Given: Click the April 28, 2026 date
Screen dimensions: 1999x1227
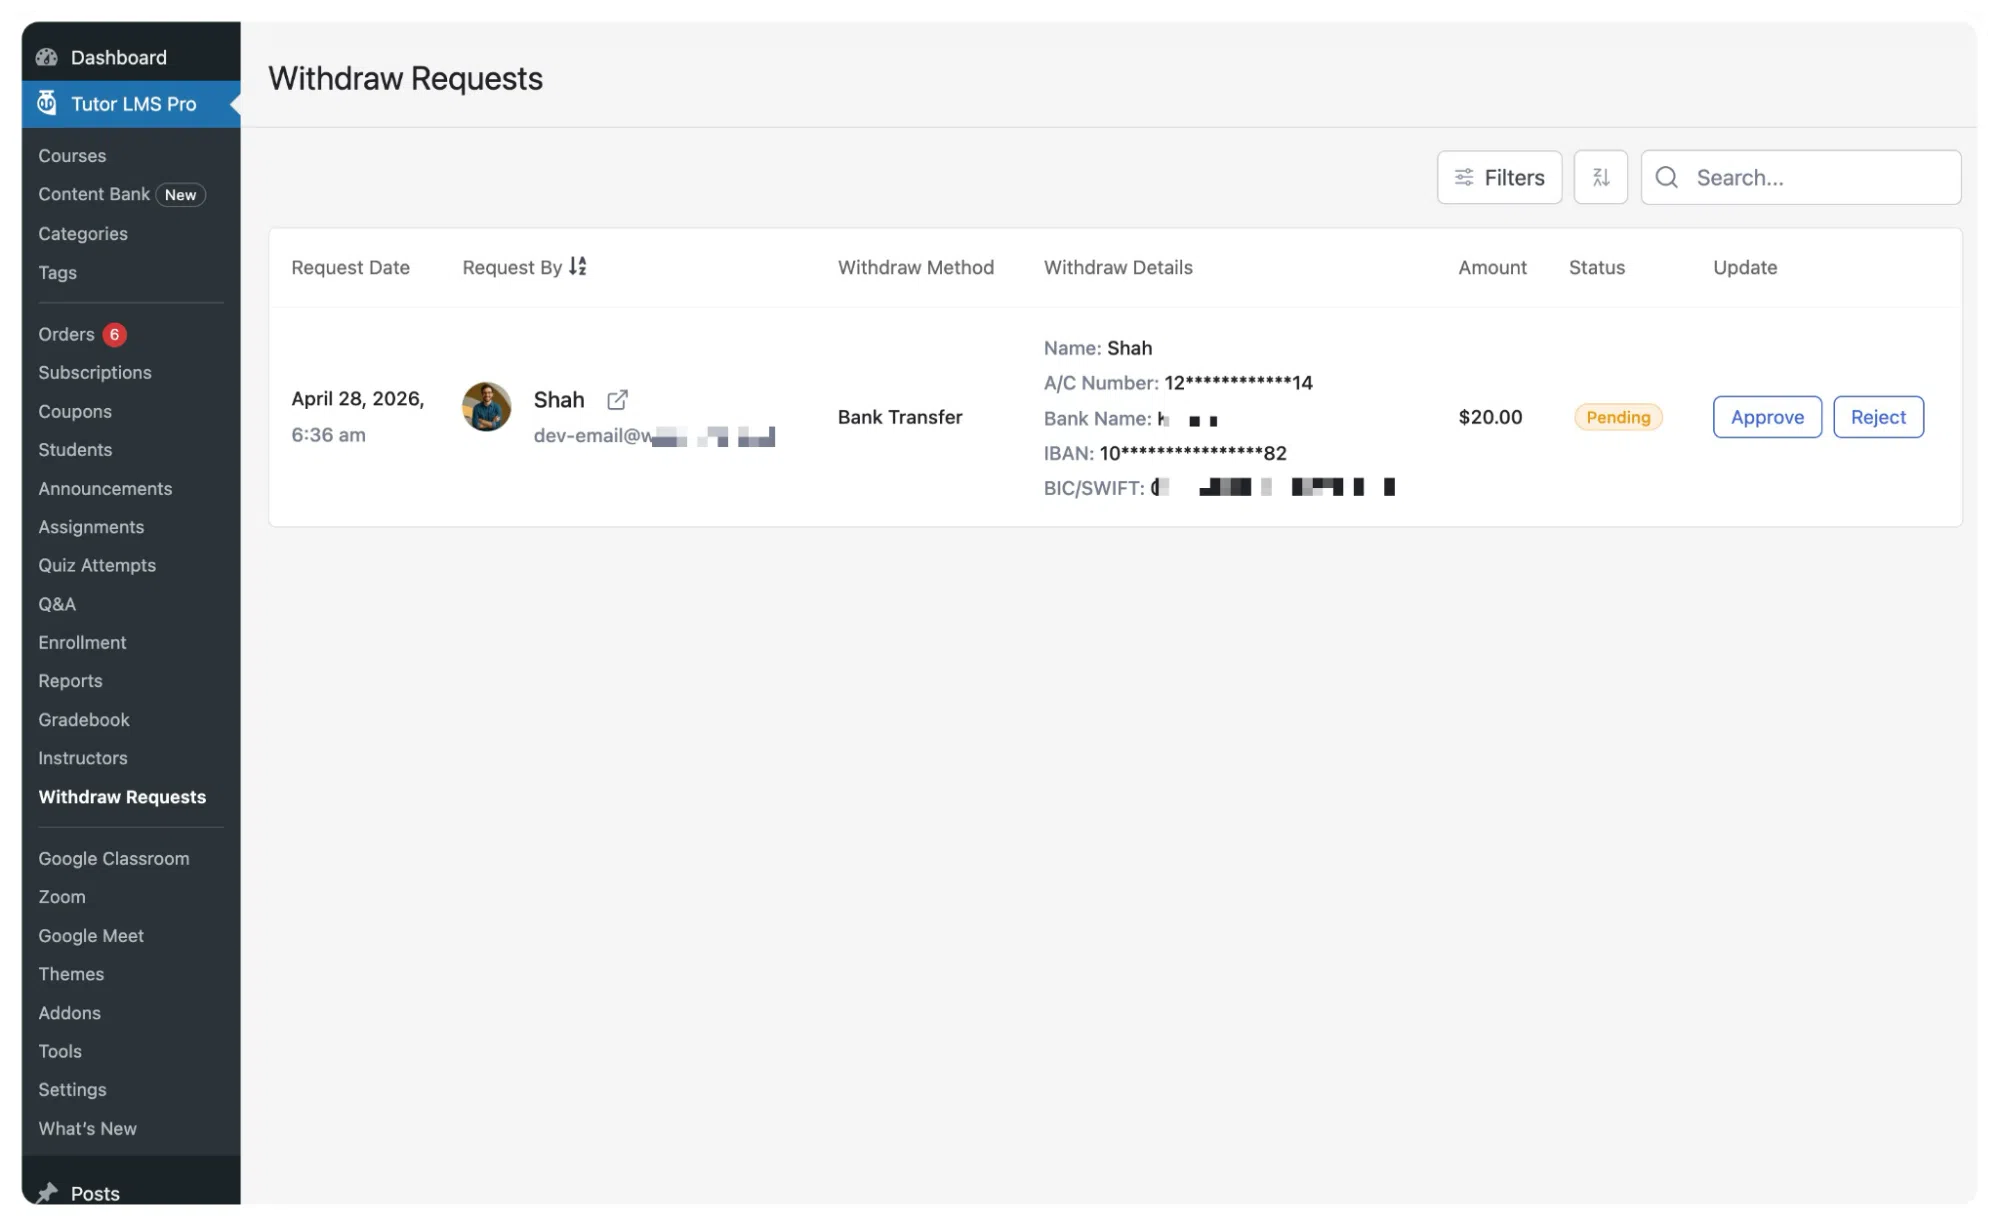Looking at the screenshot, I should pos(358,399).
